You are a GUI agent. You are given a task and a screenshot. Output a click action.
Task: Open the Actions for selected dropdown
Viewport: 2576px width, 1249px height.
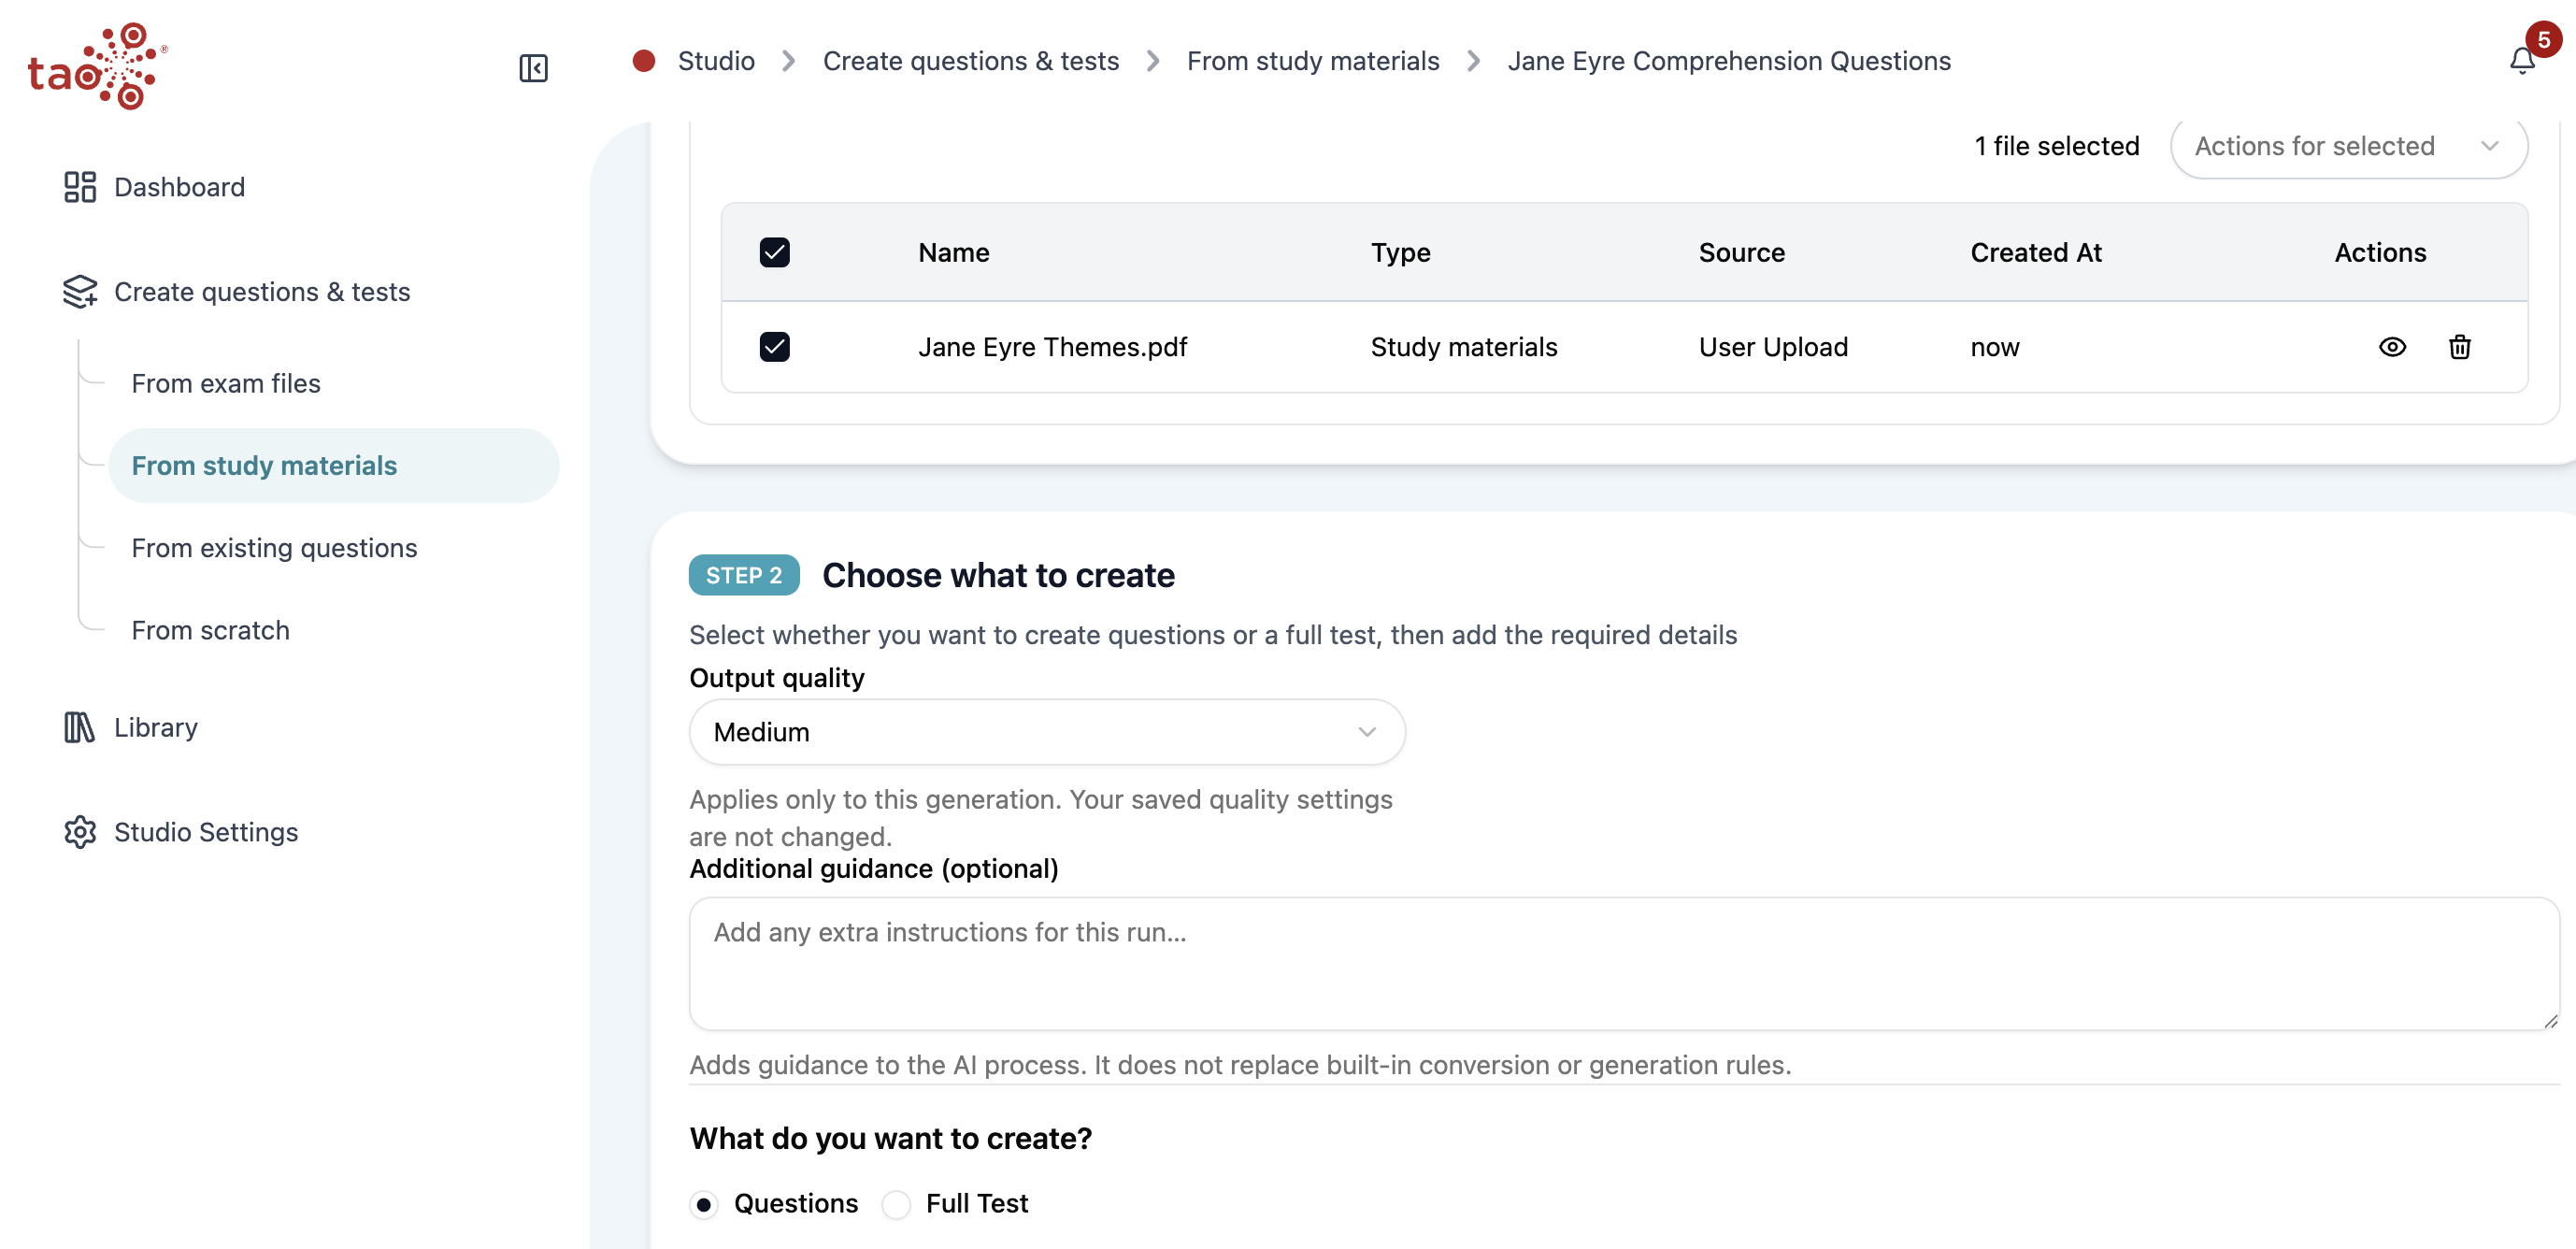[2349, 146]
